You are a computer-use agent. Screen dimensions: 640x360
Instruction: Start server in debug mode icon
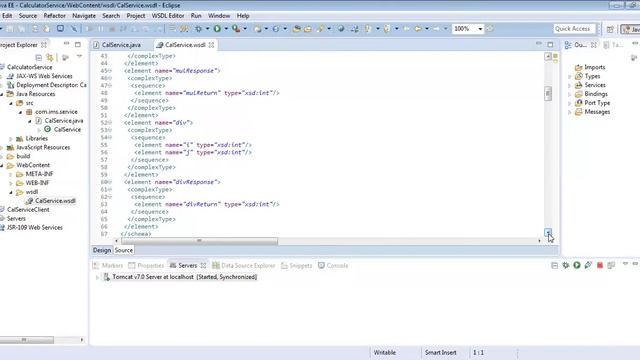[x=565, y=265]
